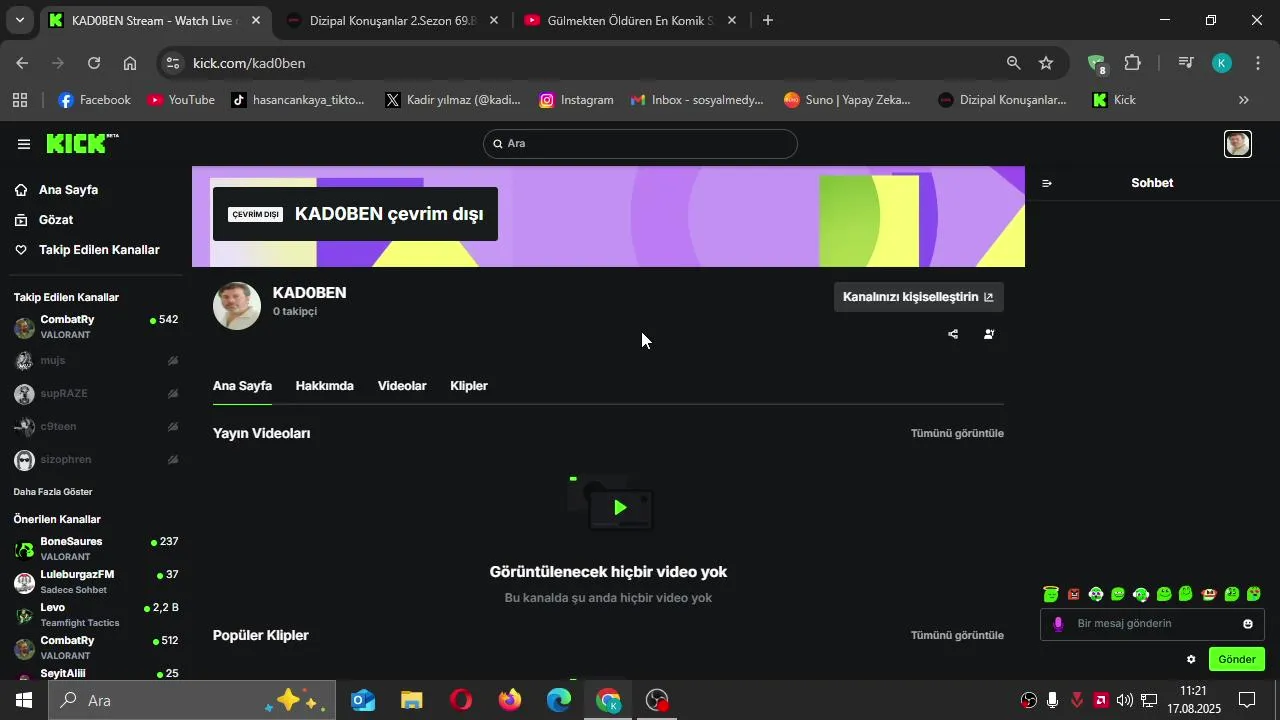
Task: Open the tab search dropdown arrow
Action: click(20, 20)
